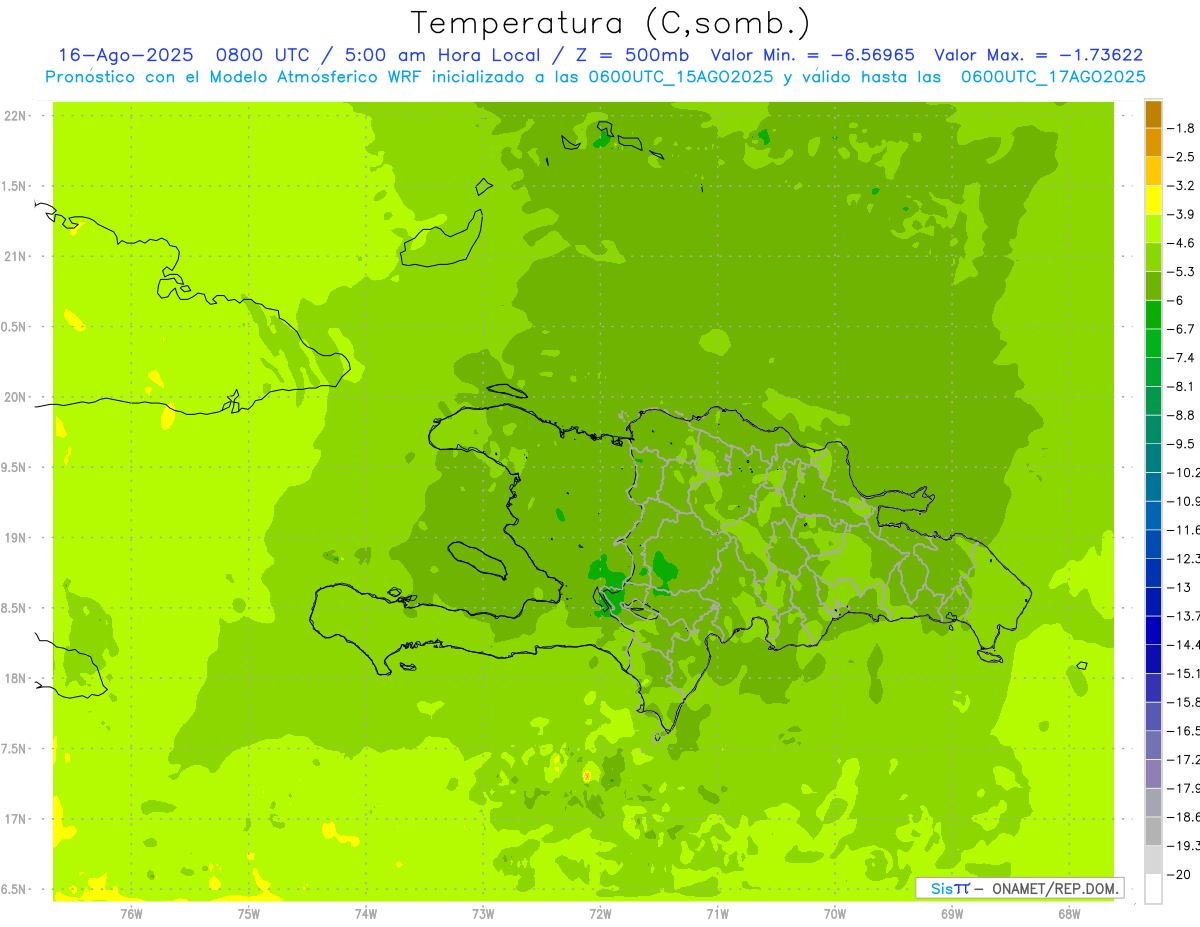This screenshot has height=927, width=1200.
Task: Click the "-20" colorbar value
Action: [1177, 874]
